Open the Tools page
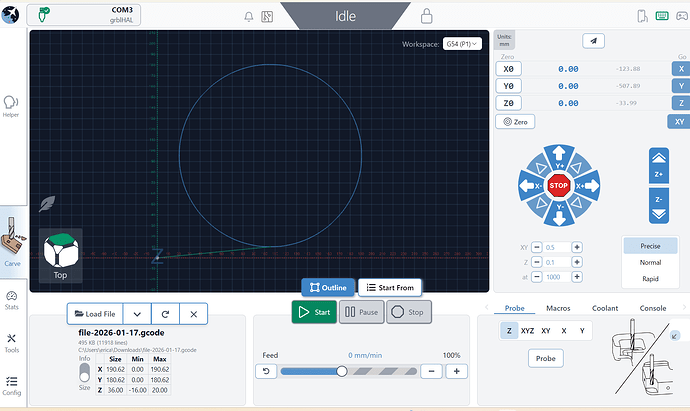 [x=12, y=342]
